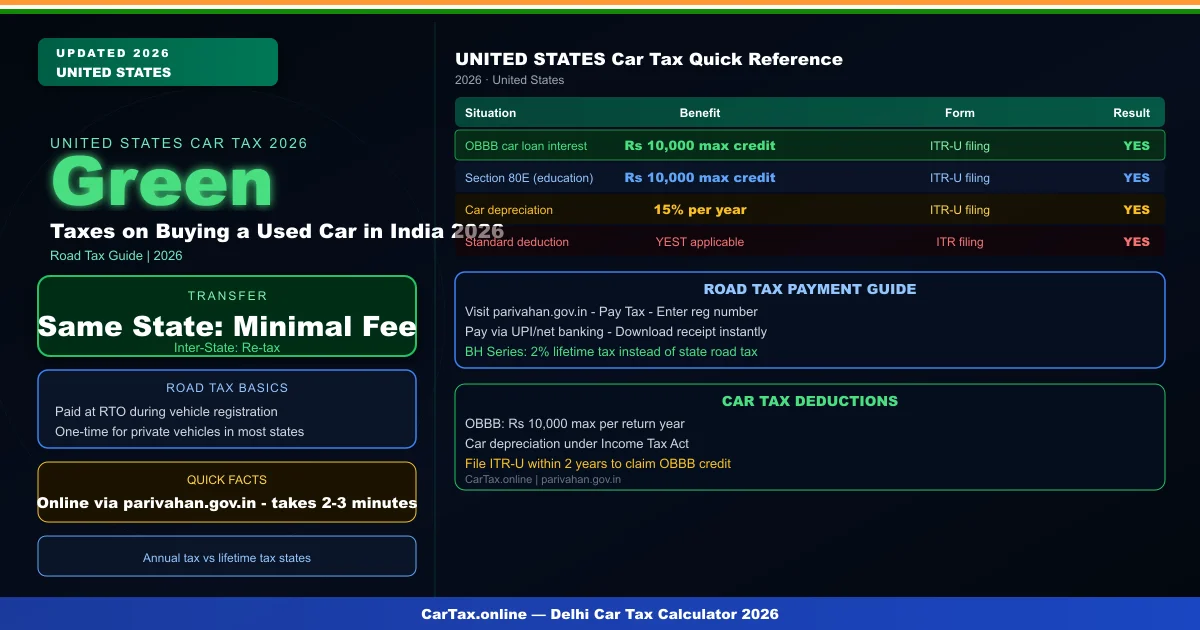The width and height of the screenshot is (1200, 630).
Task: Select the 'Same State: Minimal Fee' text
Action: (x=227, y=326)
